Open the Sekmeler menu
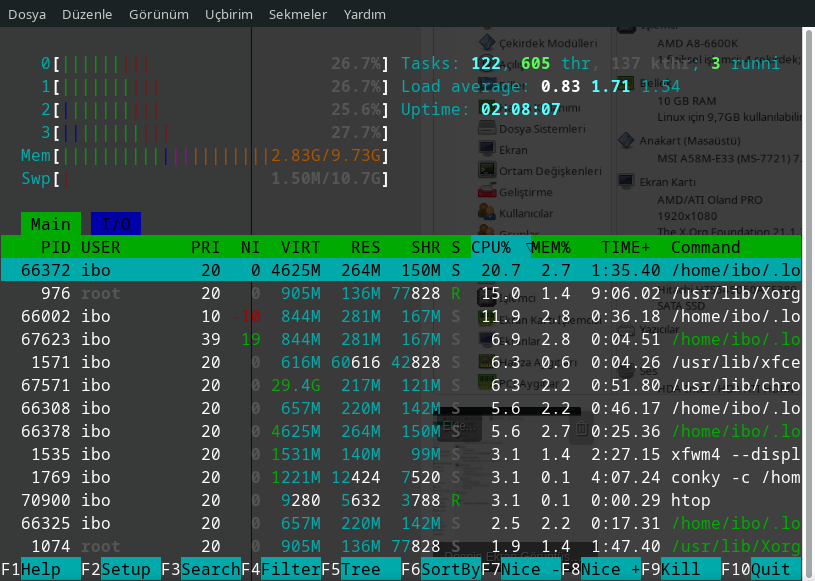This screenshot has width=815, height=581. [x=292, y=15]
